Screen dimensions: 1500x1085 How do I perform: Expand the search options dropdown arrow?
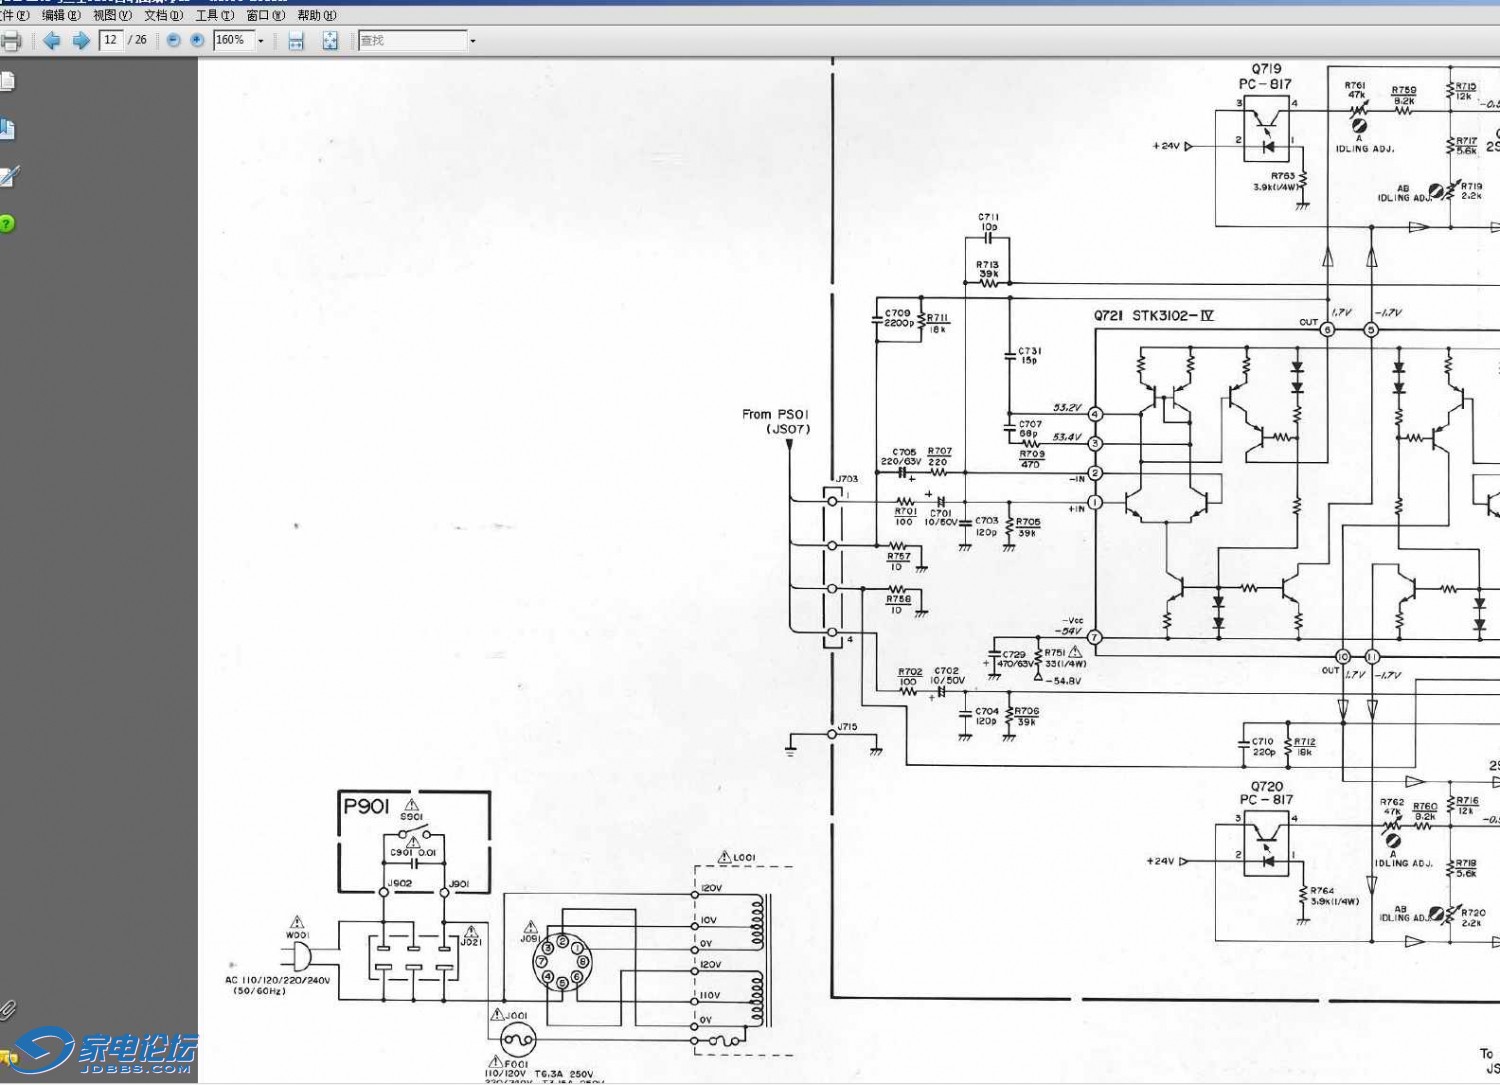tap(473, 41)
